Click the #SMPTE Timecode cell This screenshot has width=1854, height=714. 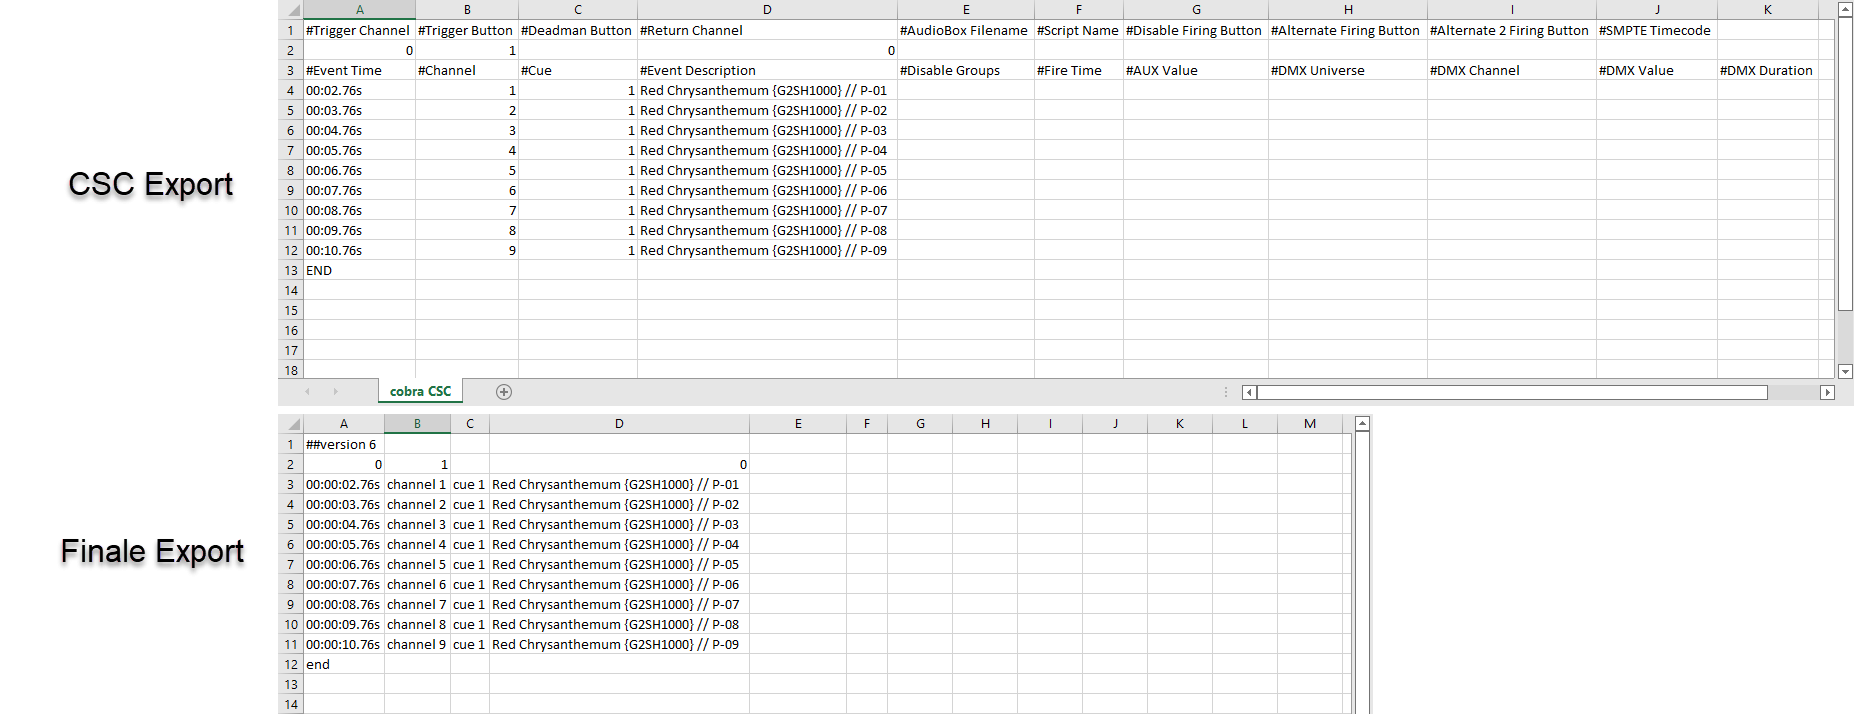[1657, 31]
